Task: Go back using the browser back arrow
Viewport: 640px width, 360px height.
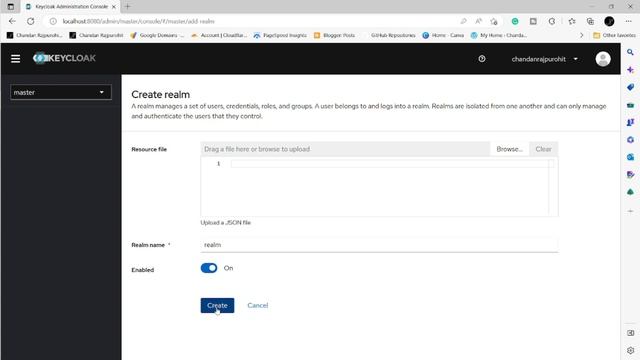Action: (x=12, y=21)
